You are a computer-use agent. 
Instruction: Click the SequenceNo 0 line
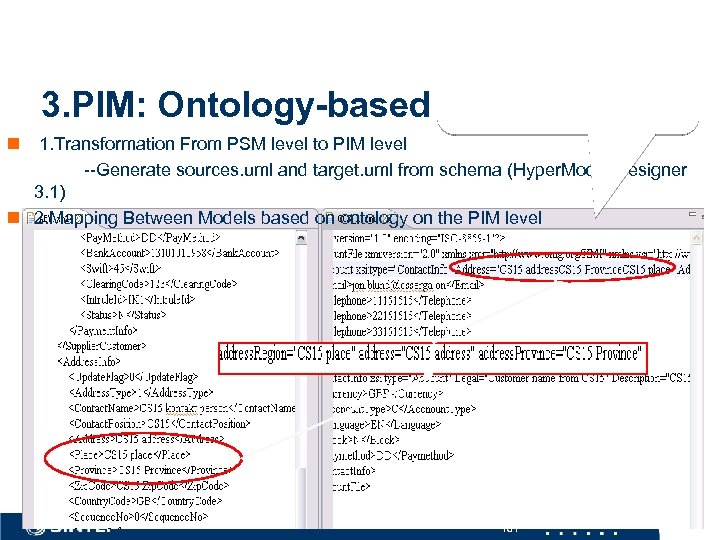click(138, 517)
